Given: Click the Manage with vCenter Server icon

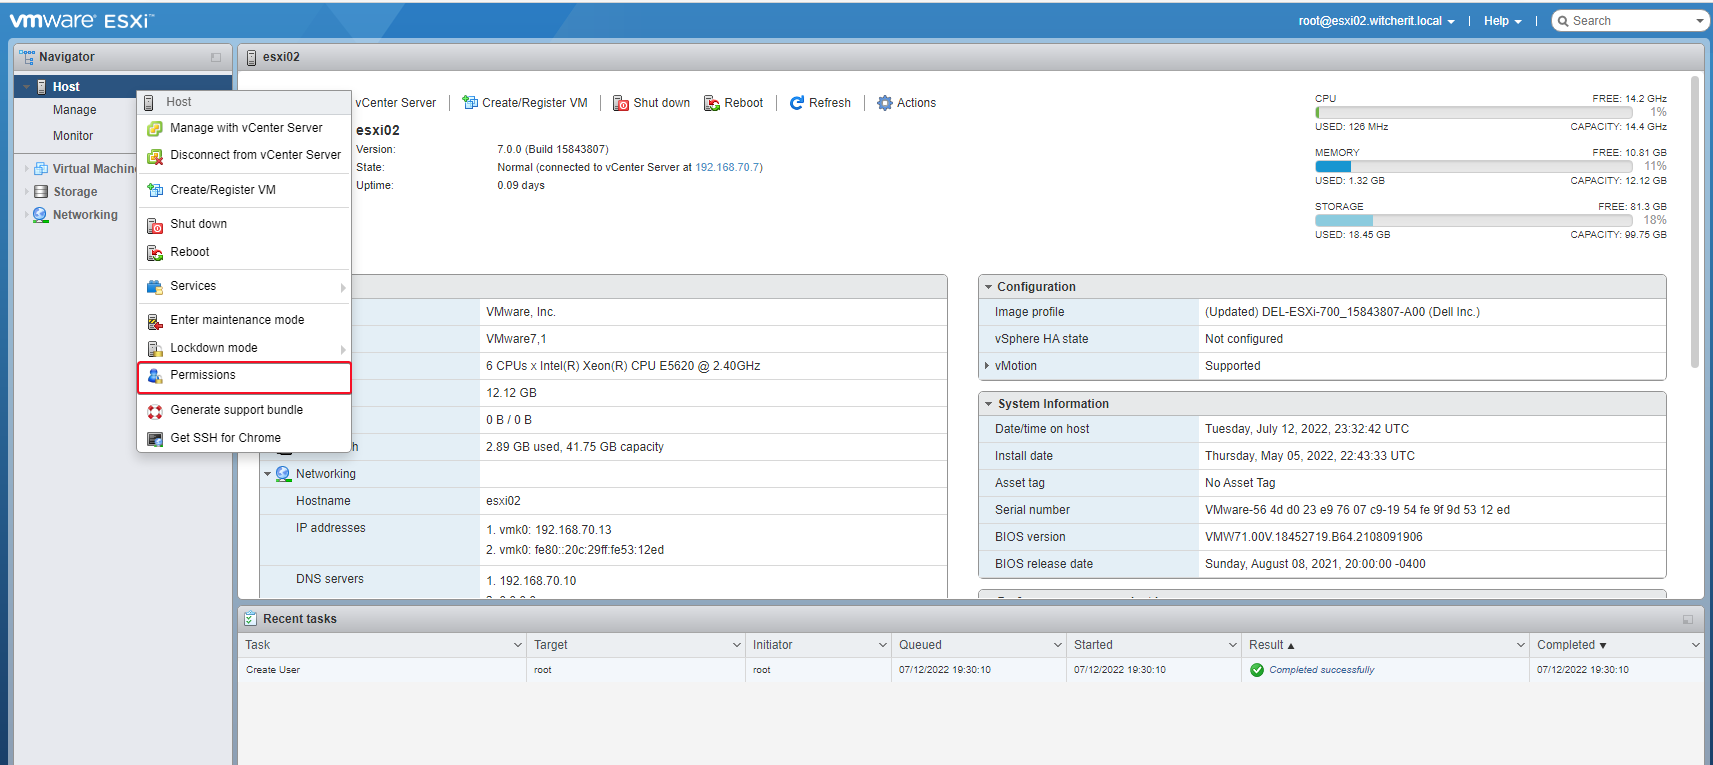Looking at the screenshot, I should pos(155,129).
